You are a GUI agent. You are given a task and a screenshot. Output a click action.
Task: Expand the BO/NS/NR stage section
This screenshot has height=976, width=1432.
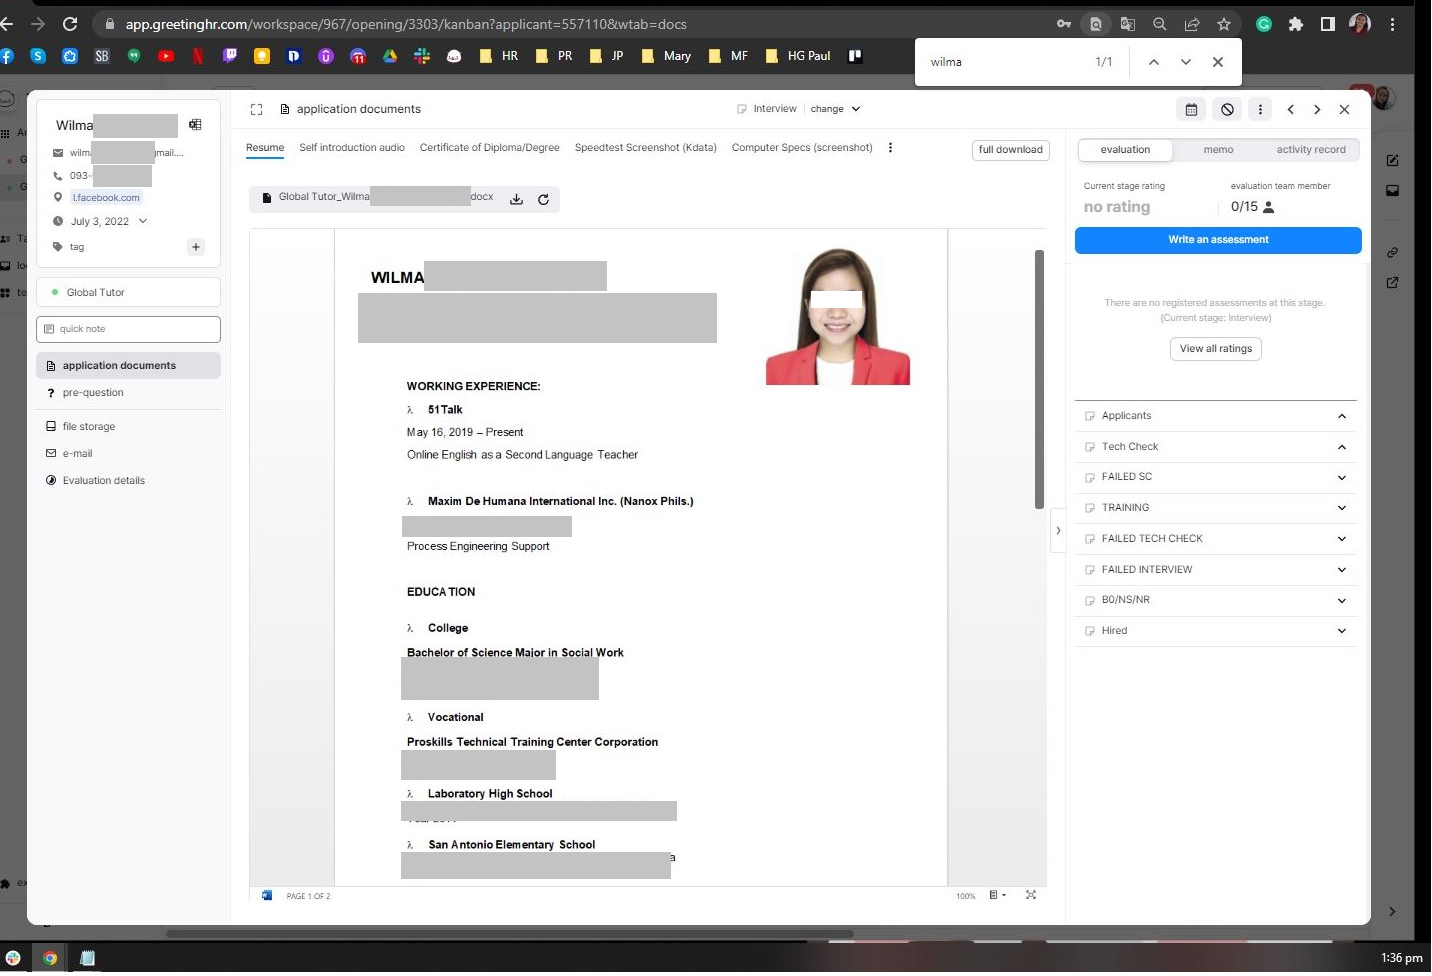1342,601
